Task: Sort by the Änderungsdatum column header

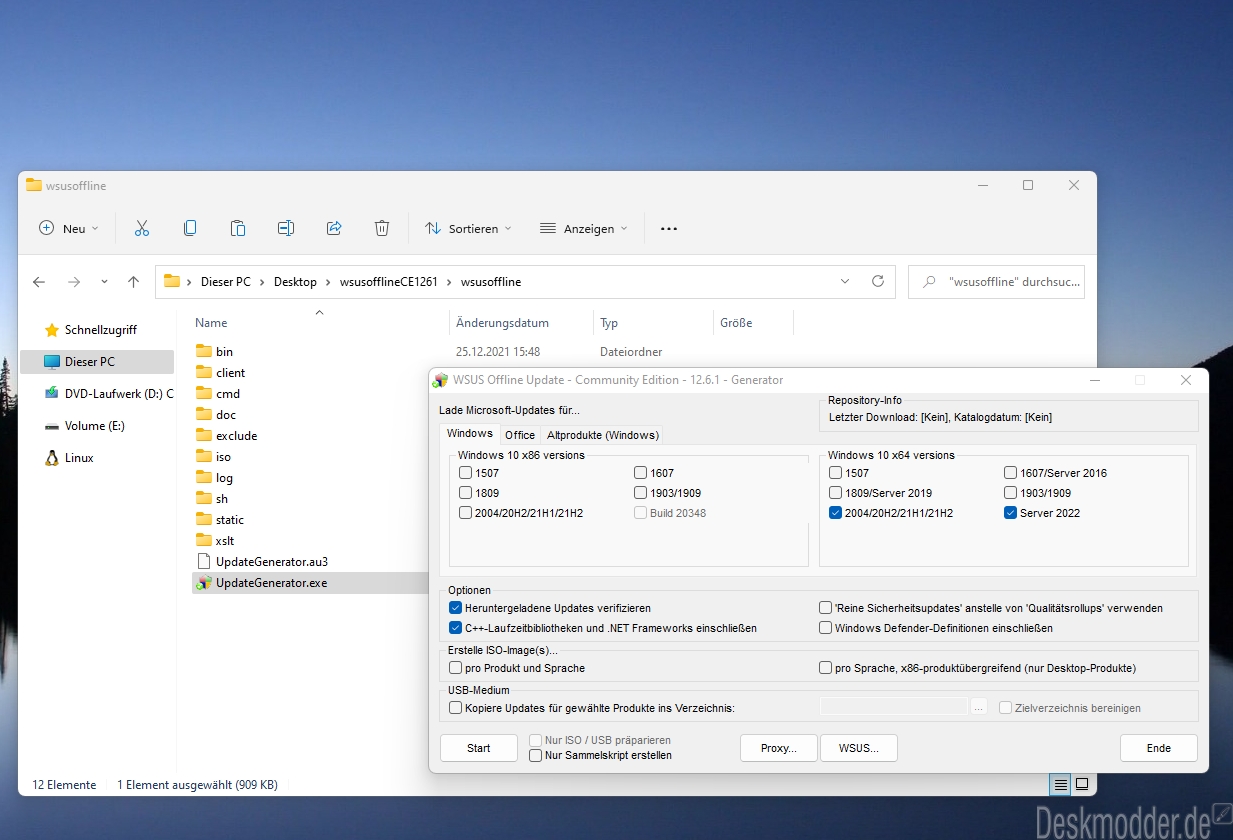Action: point(502,323)
